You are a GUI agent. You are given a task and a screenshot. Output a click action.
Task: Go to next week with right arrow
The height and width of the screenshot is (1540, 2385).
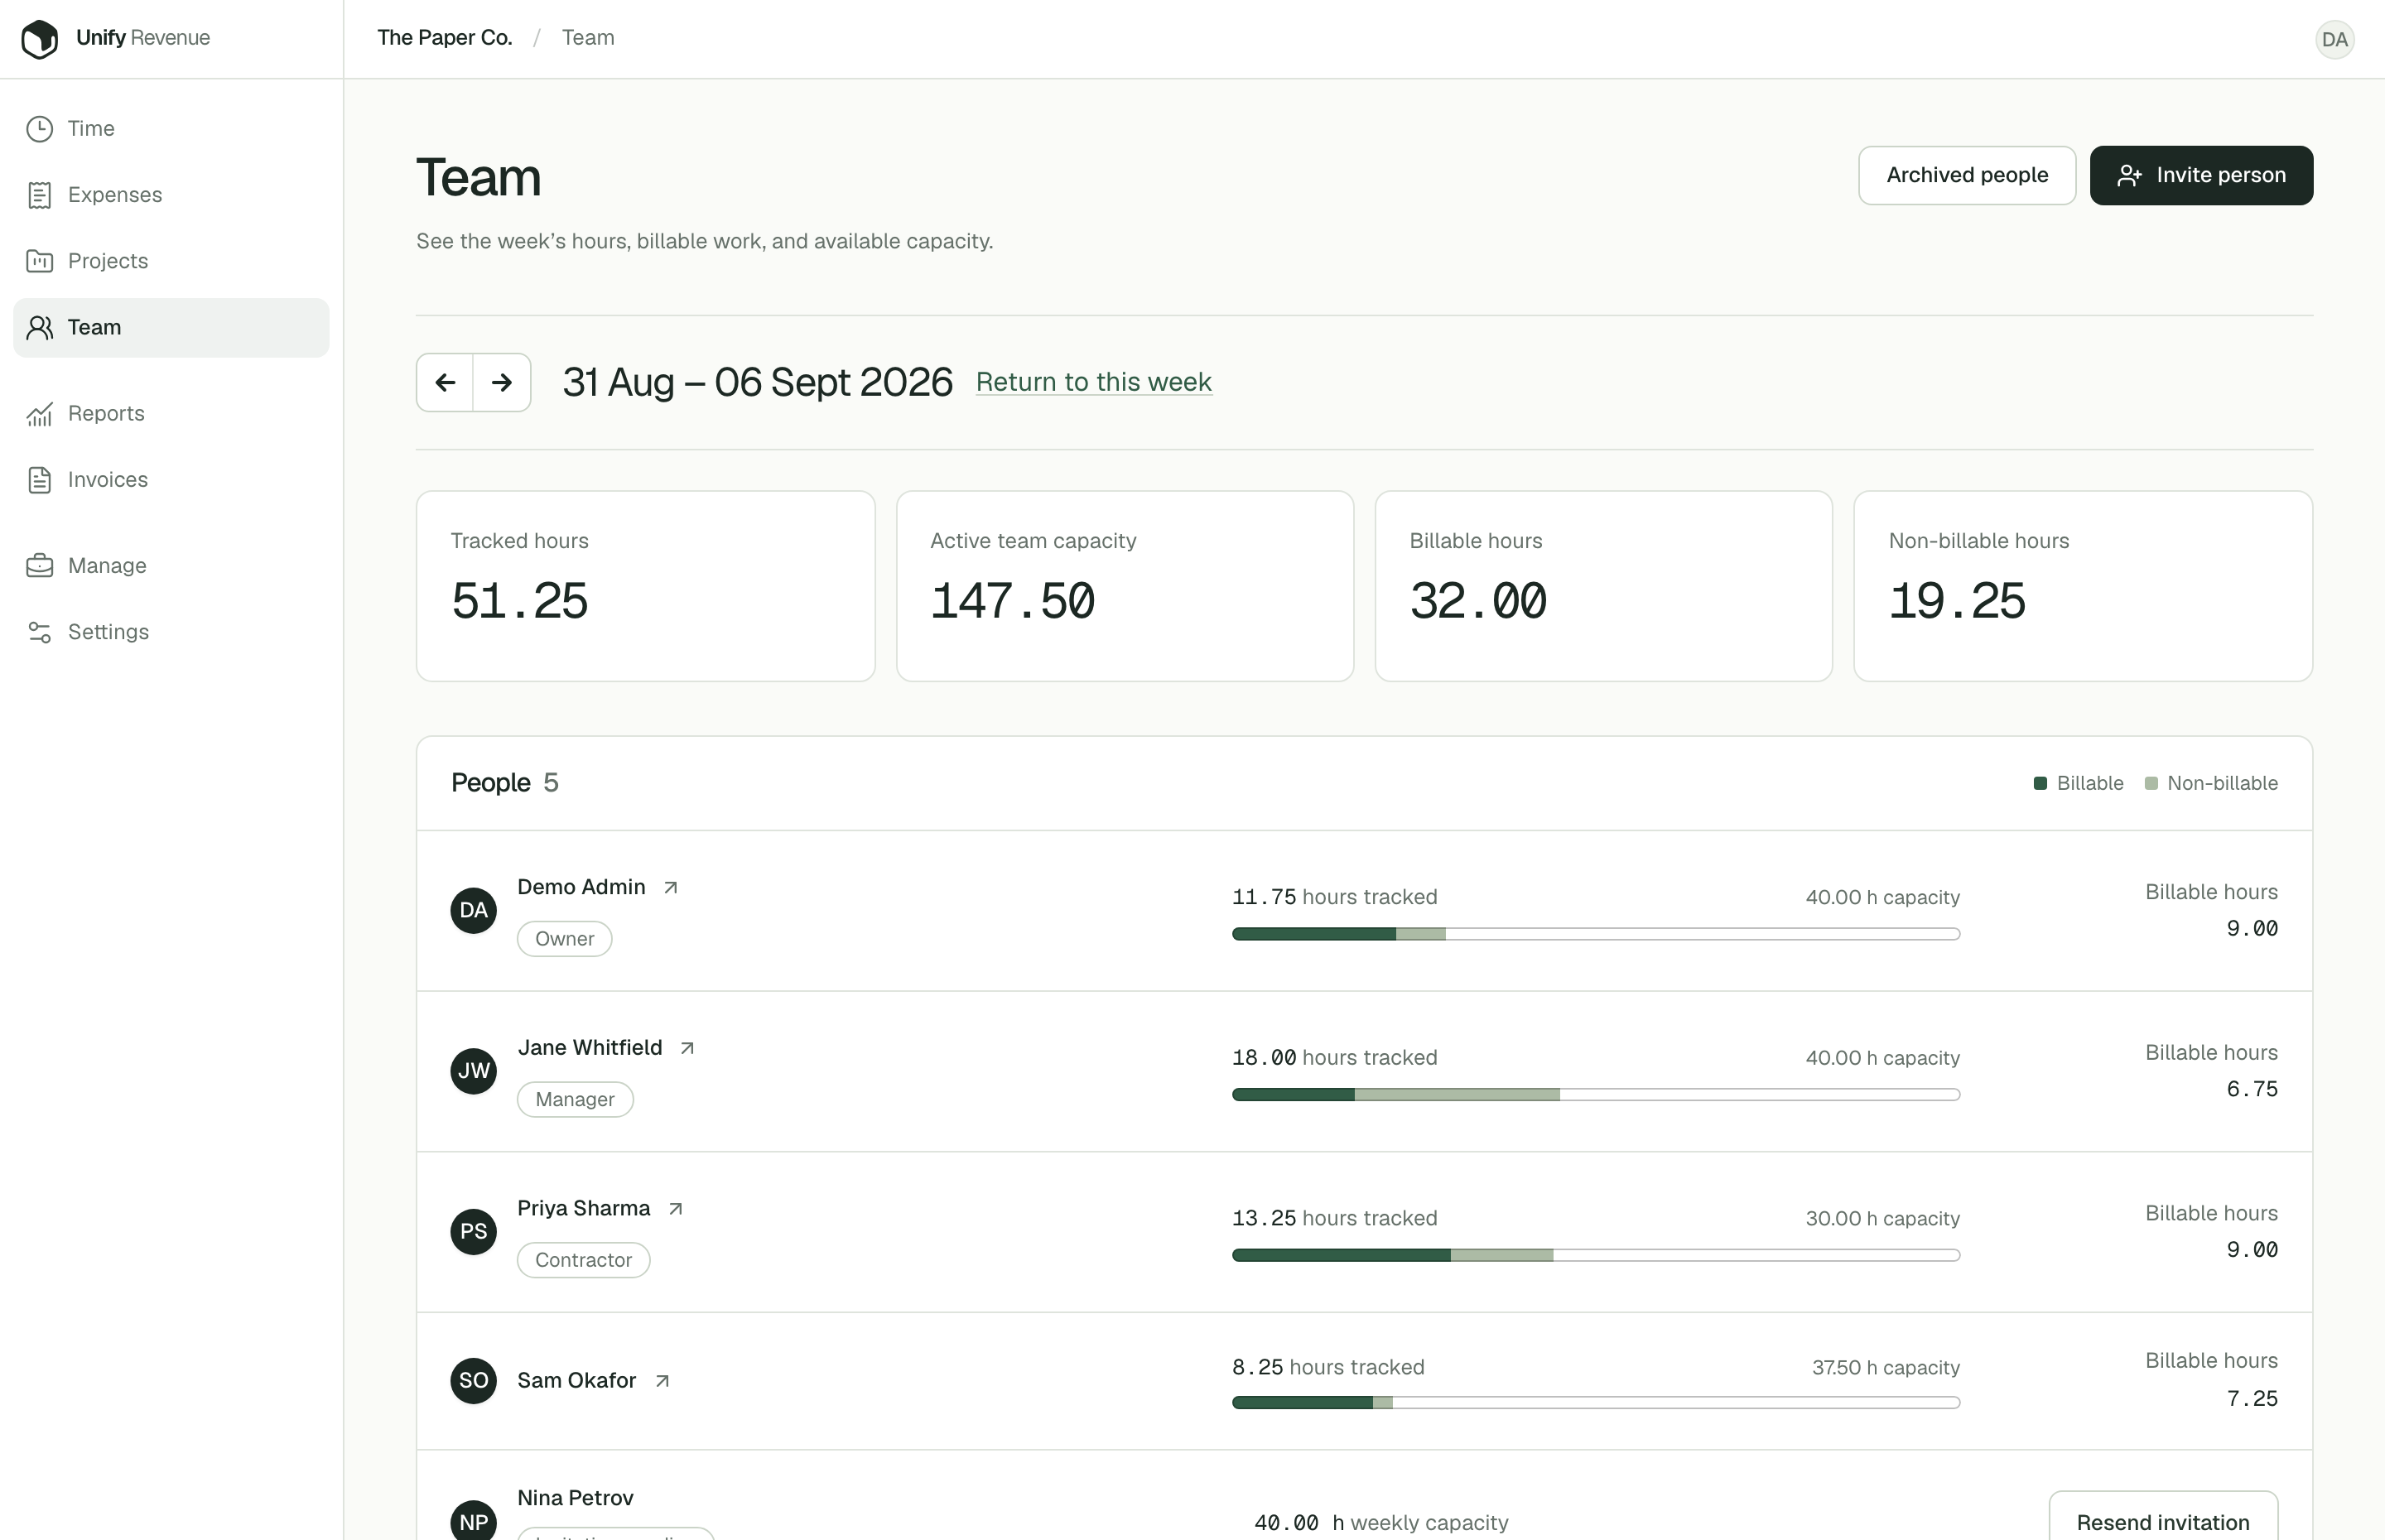pyautogui.click(x=502, y=382)
